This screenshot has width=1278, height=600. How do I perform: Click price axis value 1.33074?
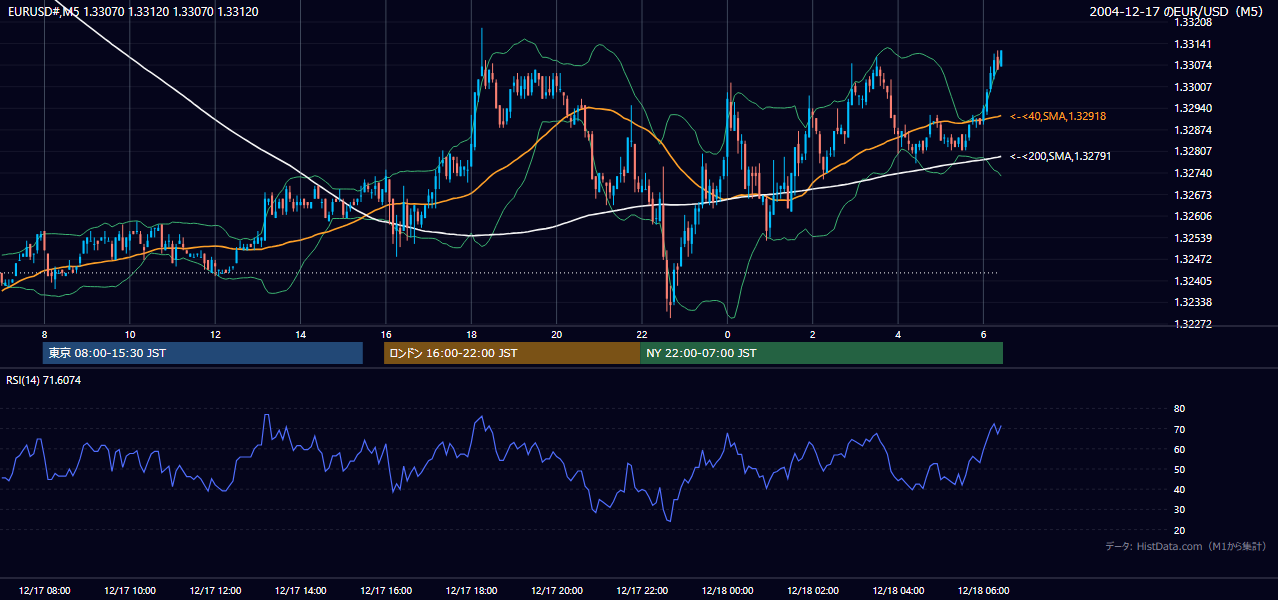[x=1192, y=65]
